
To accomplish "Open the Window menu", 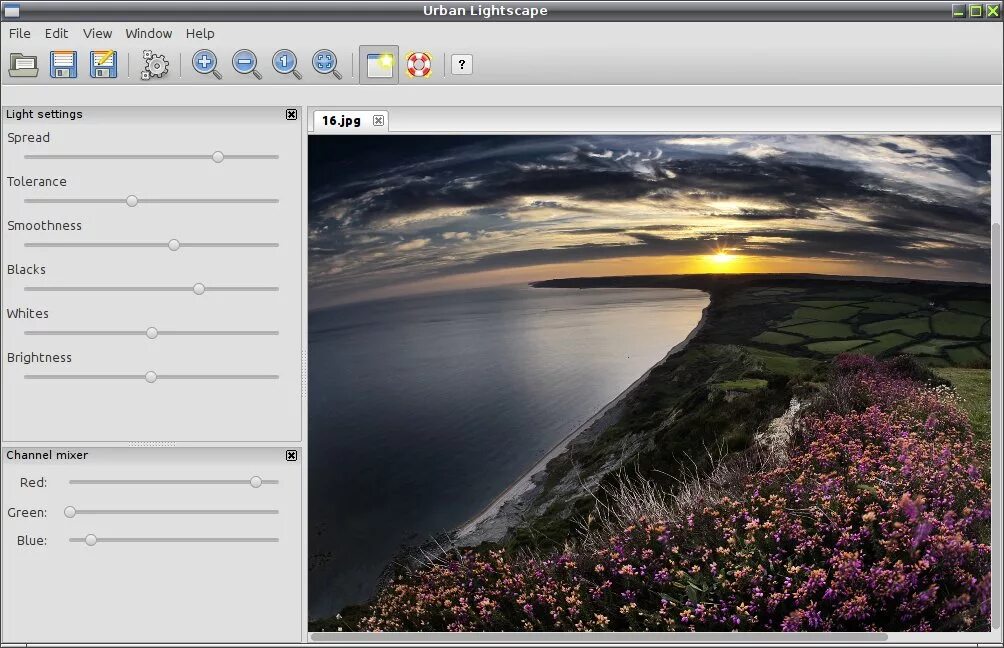I will coord(148,33).
